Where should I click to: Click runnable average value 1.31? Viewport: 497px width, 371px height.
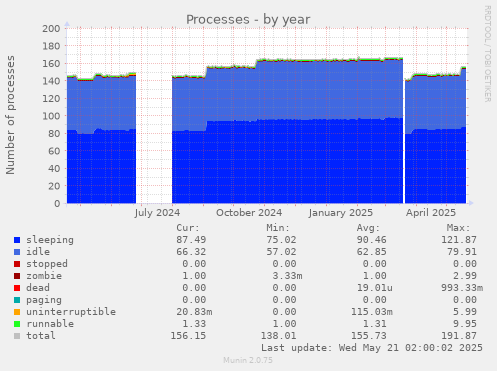click(375, 324)
